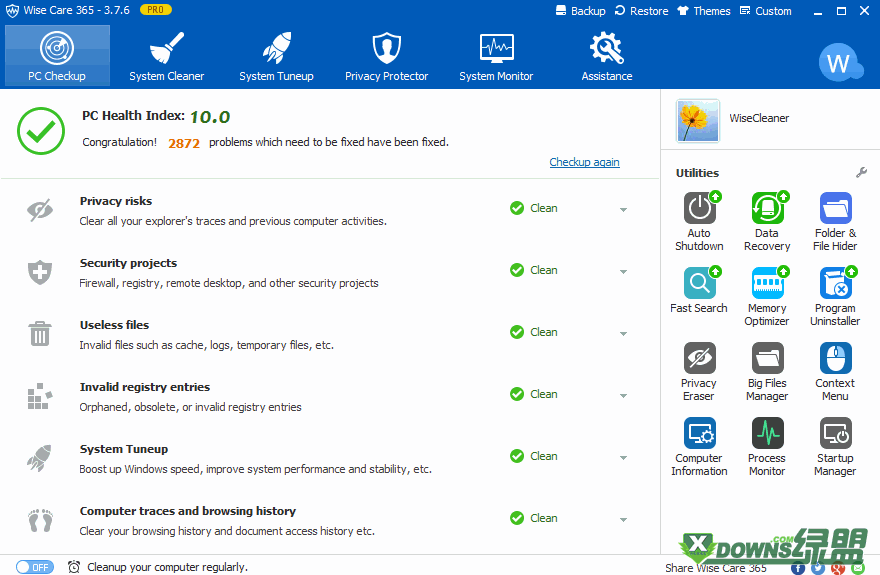Click the scheduled cleanup alarm clock icon

click(x=74, y=567)
